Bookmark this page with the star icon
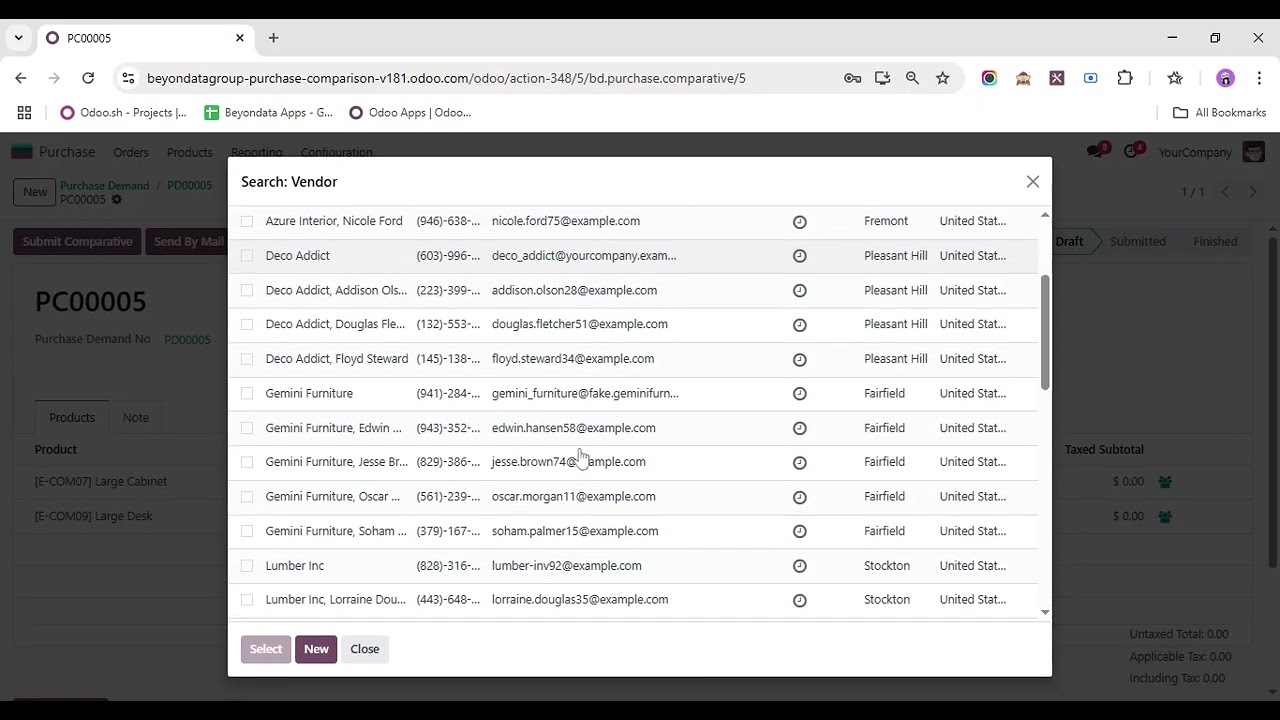Image resolution: width=1280 pixels, height=720 pixels. coord(942,78)
